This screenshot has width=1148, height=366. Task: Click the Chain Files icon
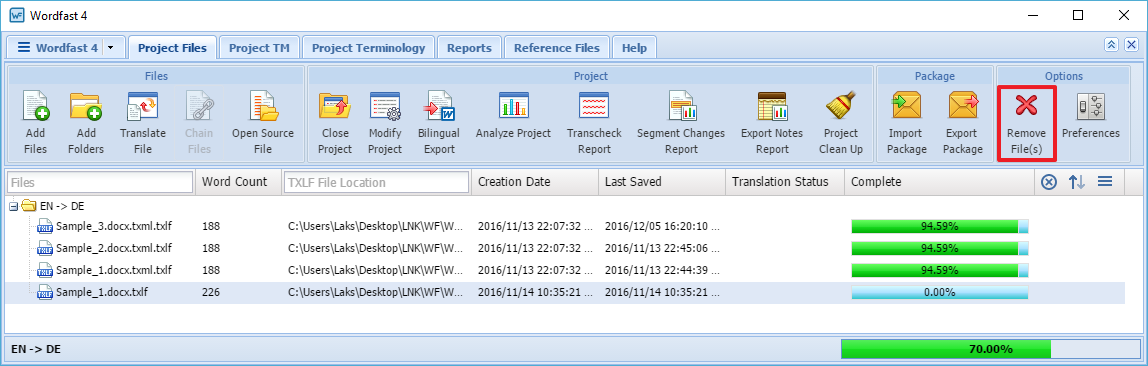coord(198,106)
